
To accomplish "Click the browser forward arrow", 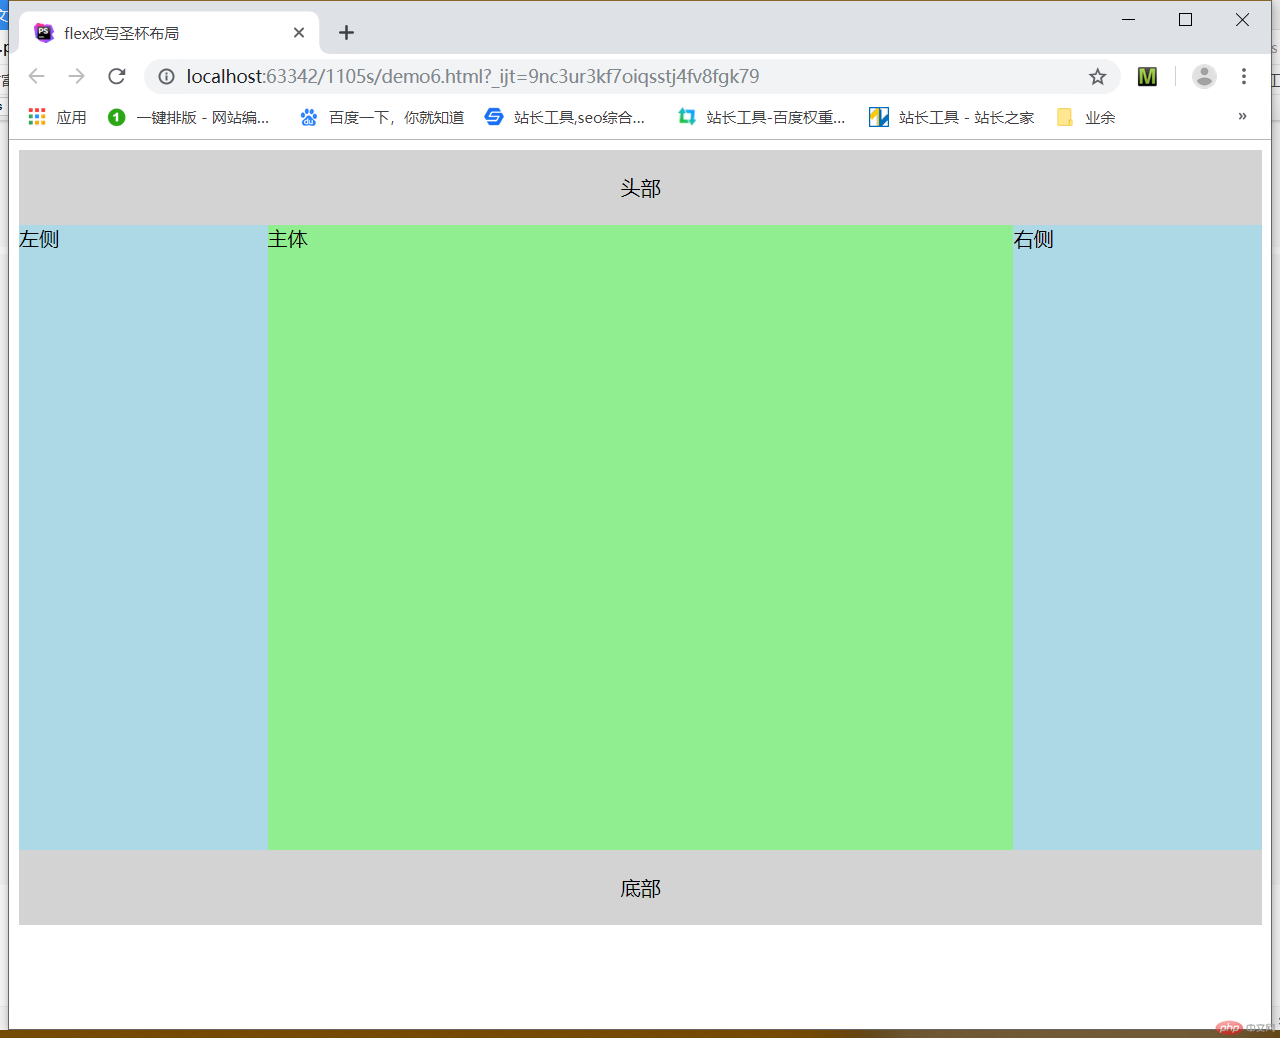I will pos(77,76).
